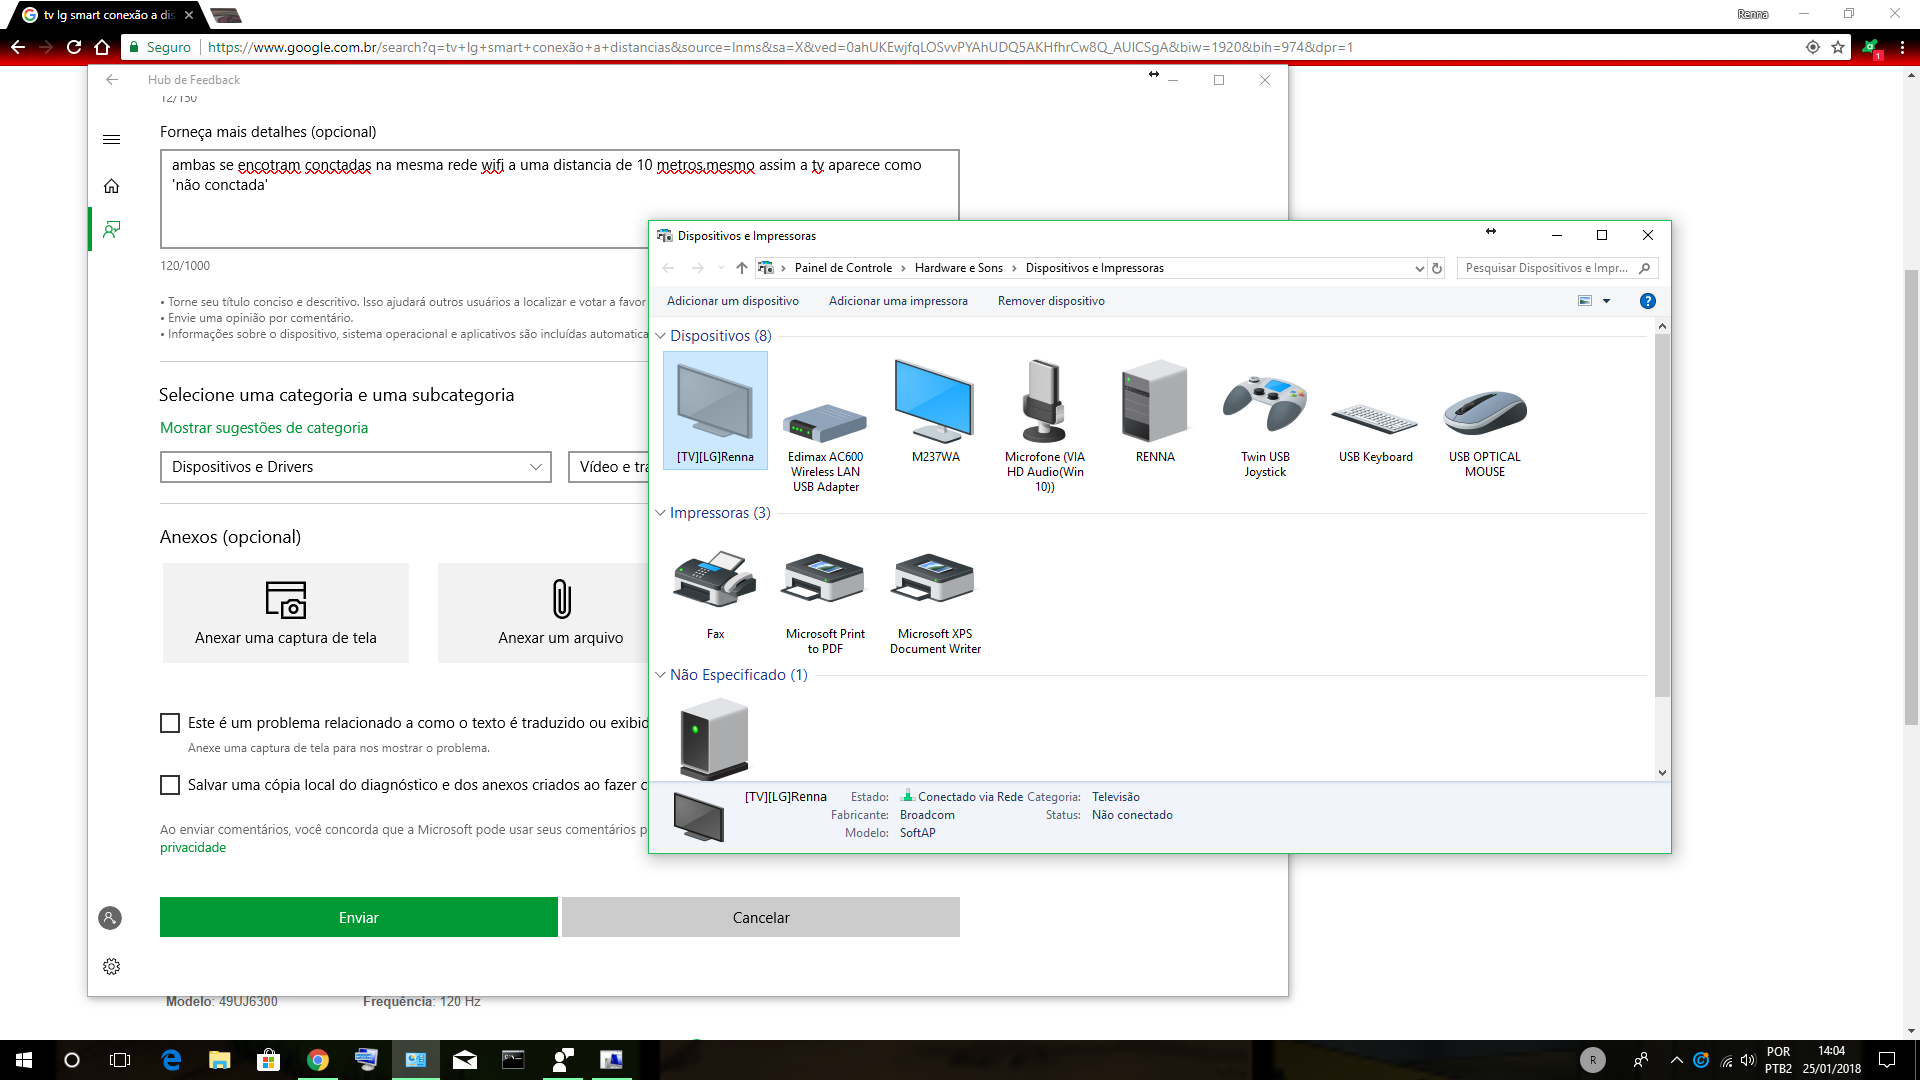Collapse the Impressoras (3) group
Viewport: 1920px width, 1080px height.
pos(660,513)
